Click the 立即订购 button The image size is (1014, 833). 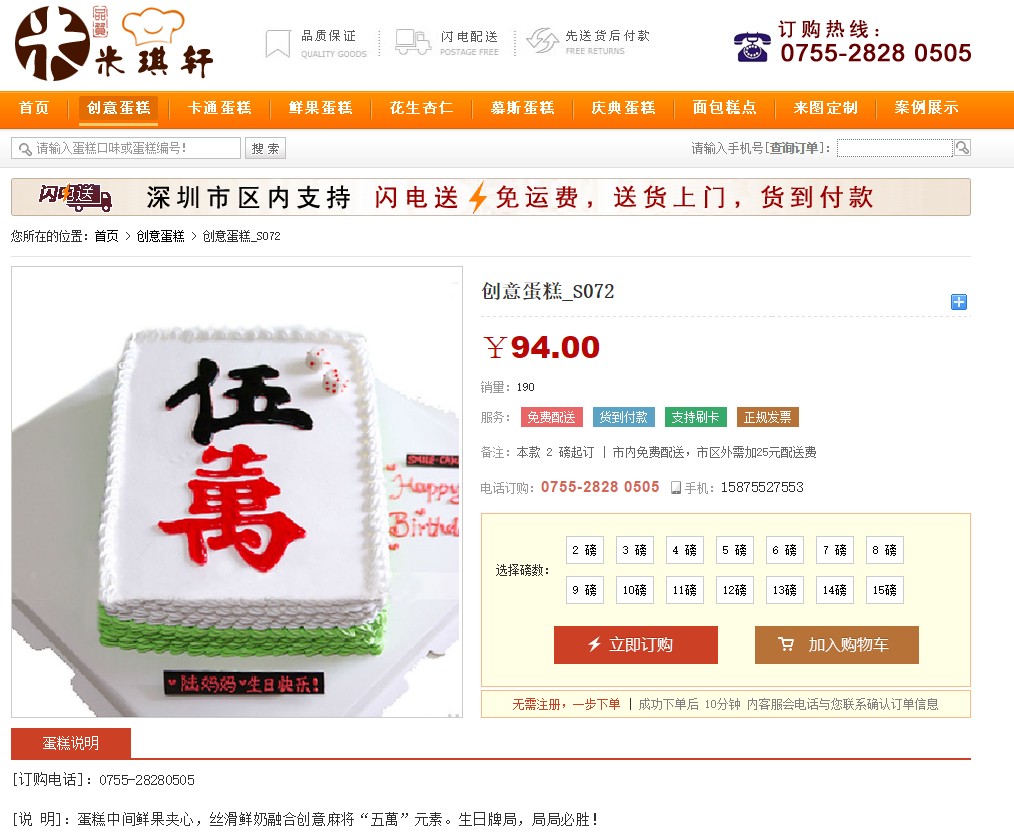click(x=636, y=645)
